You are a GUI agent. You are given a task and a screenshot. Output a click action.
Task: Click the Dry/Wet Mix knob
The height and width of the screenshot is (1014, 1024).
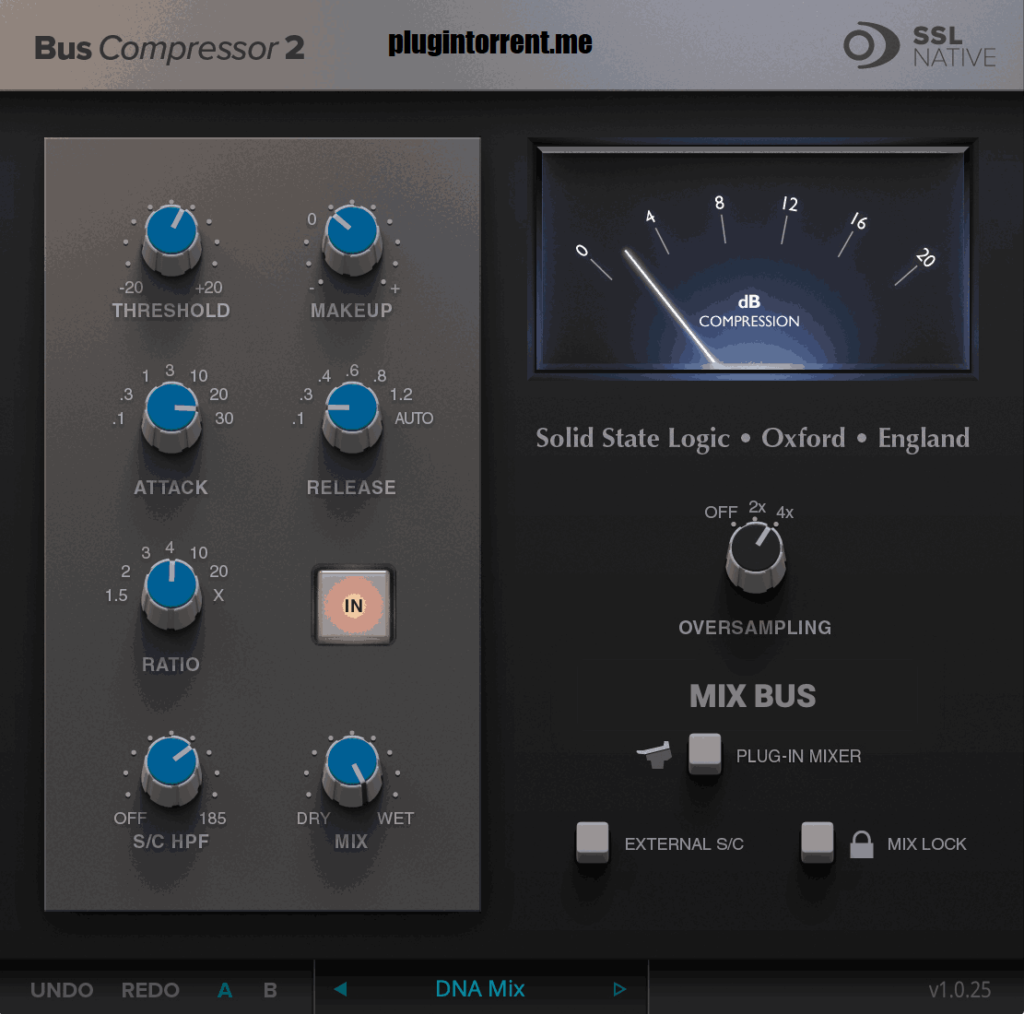coord(351,770)
